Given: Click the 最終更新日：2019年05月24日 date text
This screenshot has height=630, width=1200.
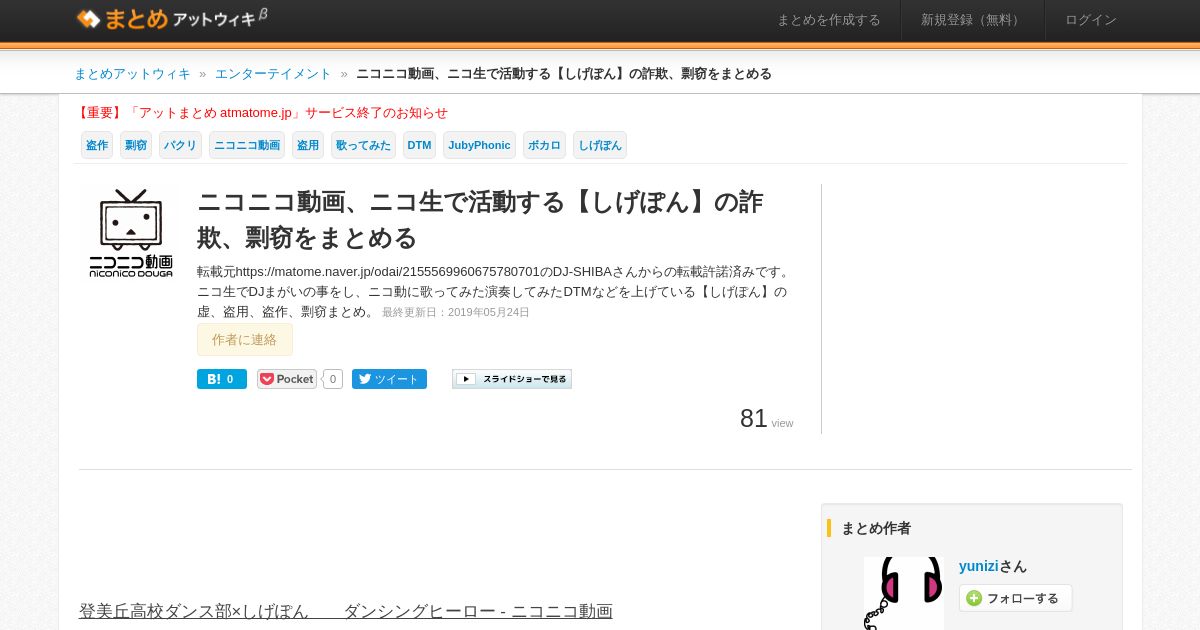Looking at the screenshot, I should (456, 313).
